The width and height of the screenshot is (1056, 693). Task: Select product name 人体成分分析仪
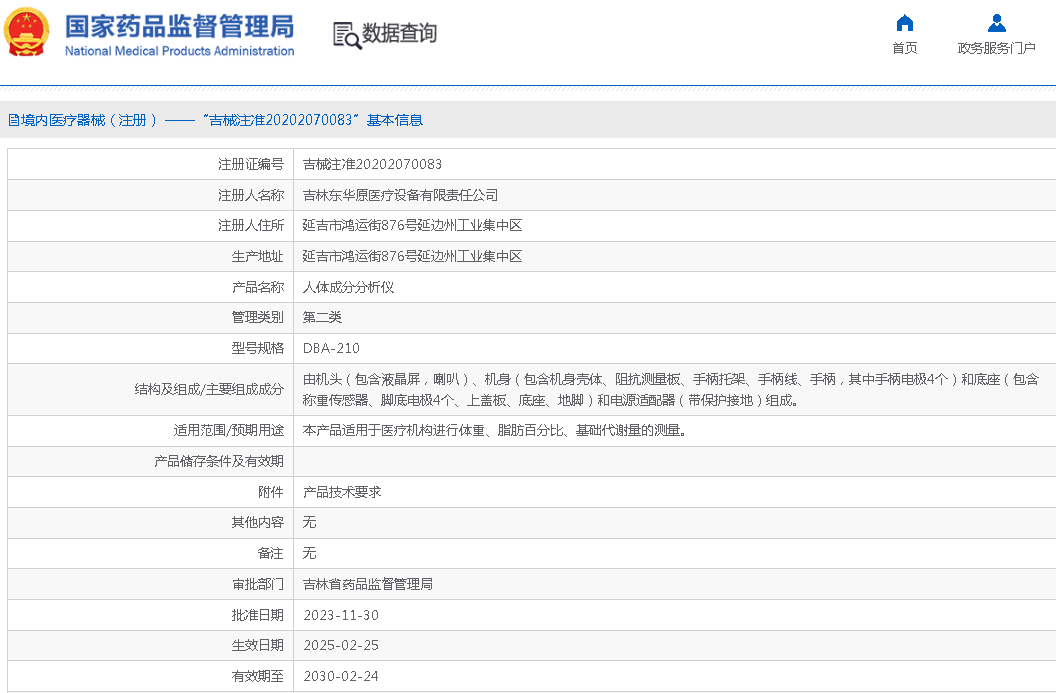(348, 288)
